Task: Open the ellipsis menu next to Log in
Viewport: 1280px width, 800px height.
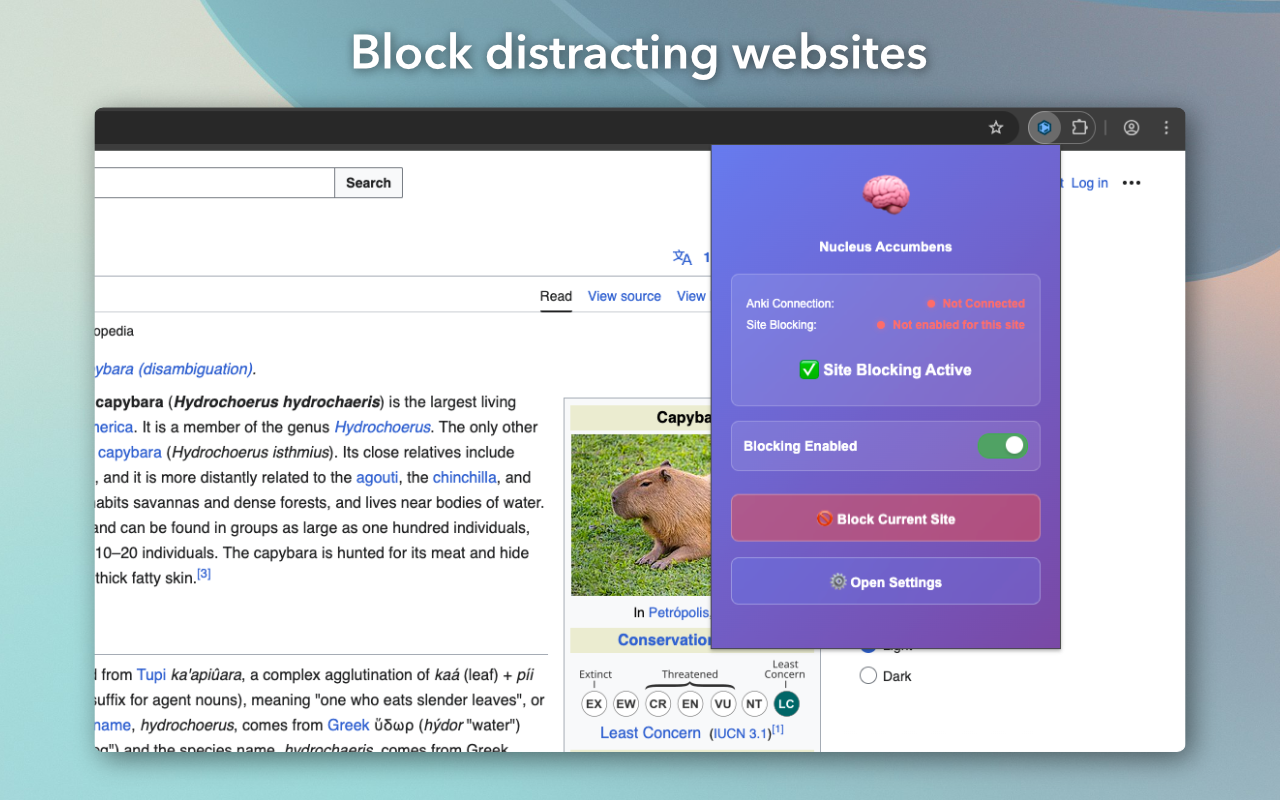Action: (x=1131, y=183)
